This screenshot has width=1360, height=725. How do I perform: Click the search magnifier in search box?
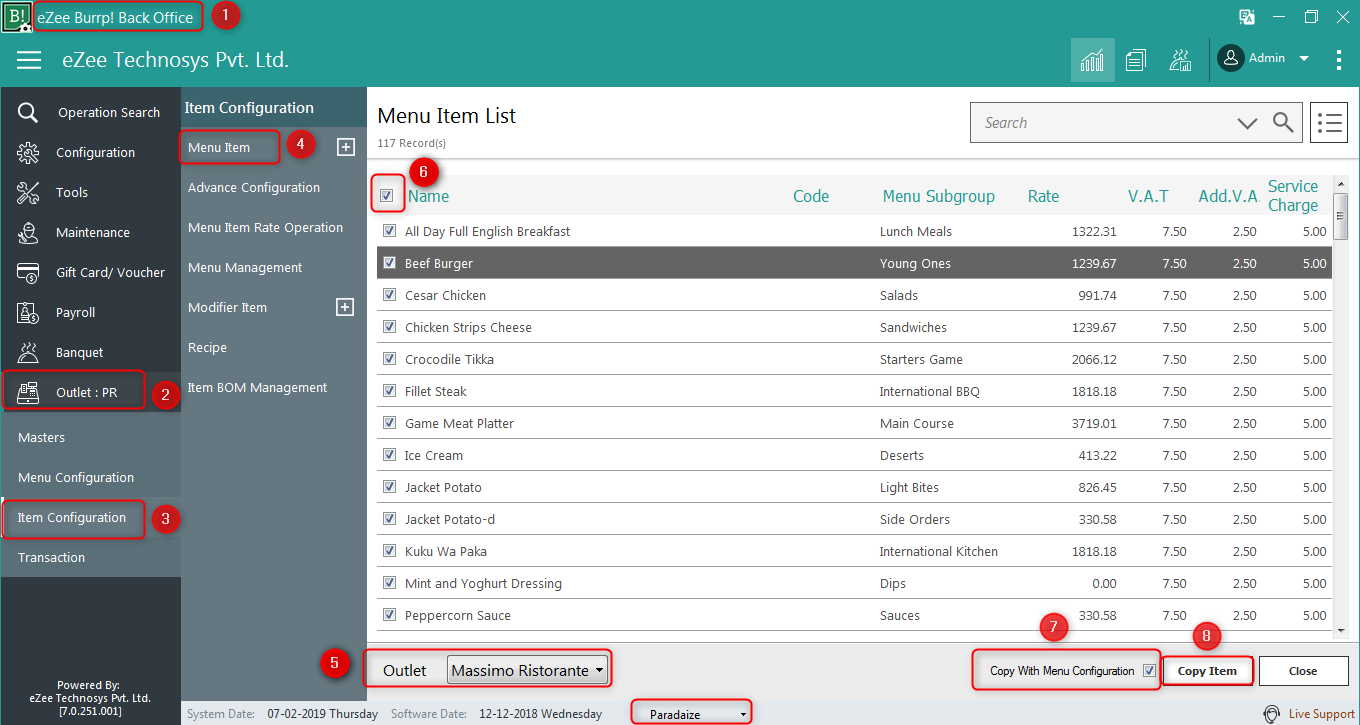coord(1283,123)
